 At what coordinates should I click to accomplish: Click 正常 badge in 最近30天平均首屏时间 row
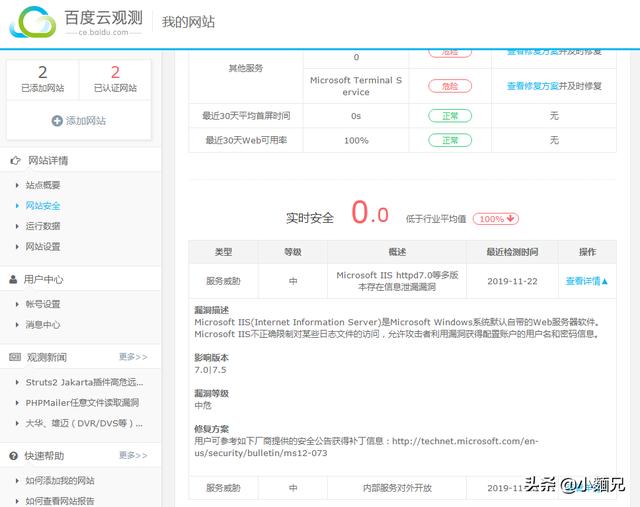click(450, 116)
